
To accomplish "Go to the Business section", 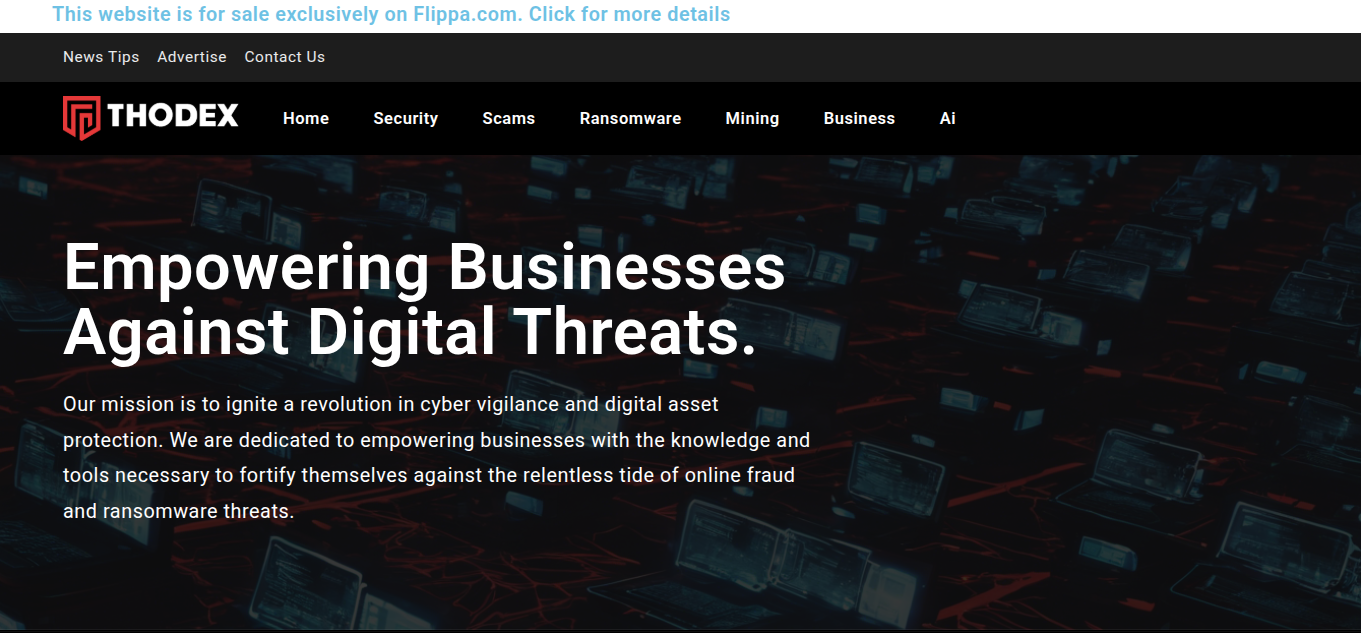I will click(x=859, y=118).
